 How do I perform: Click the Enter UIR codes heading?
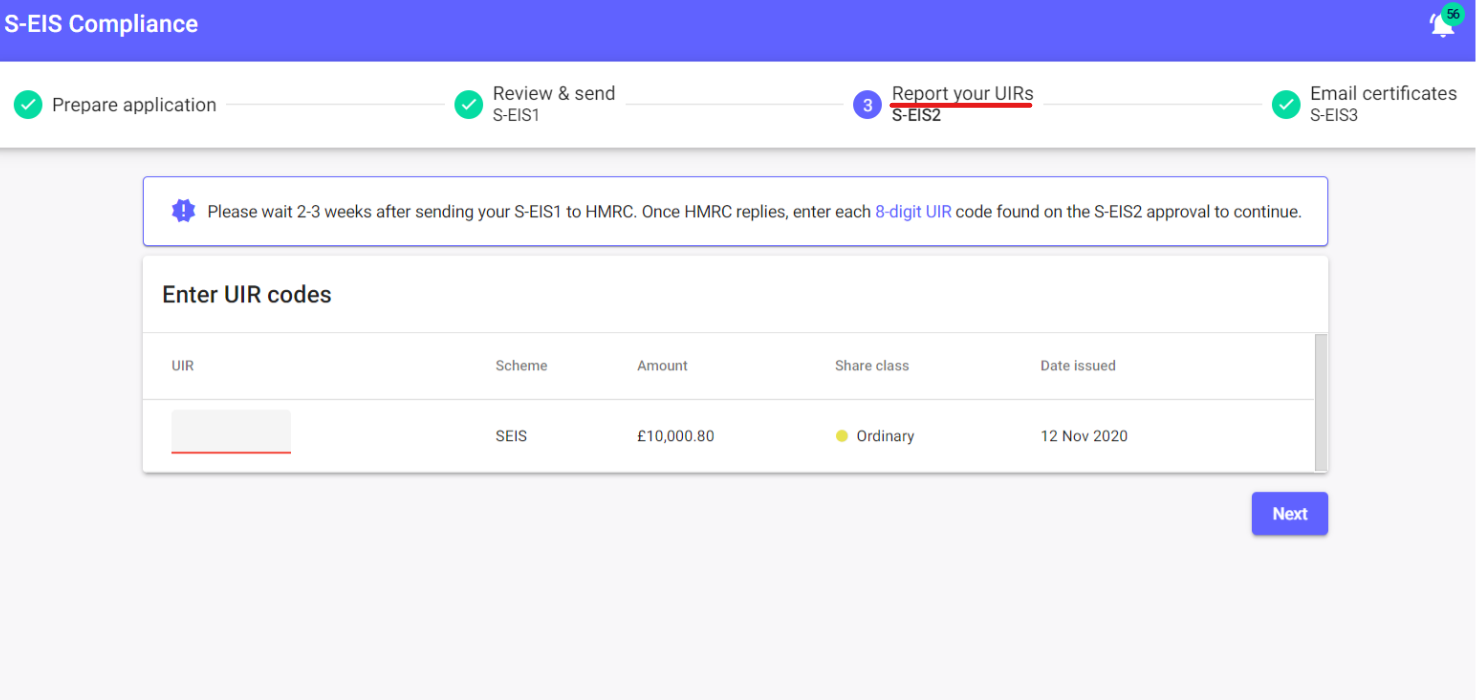pyautogui.click(x=247, y=295)
